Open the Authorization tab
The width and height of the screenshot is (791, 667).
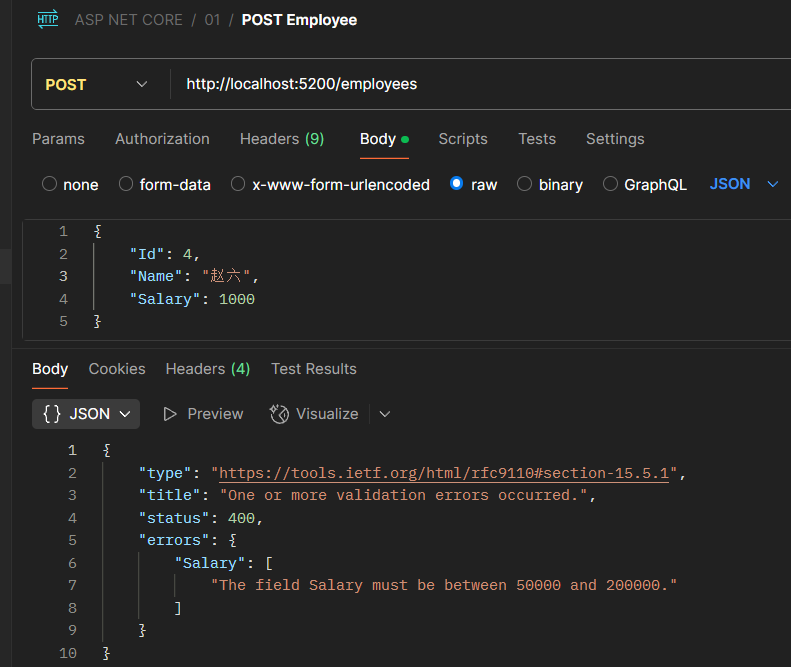pyautogui.click(x=162, y=139)
